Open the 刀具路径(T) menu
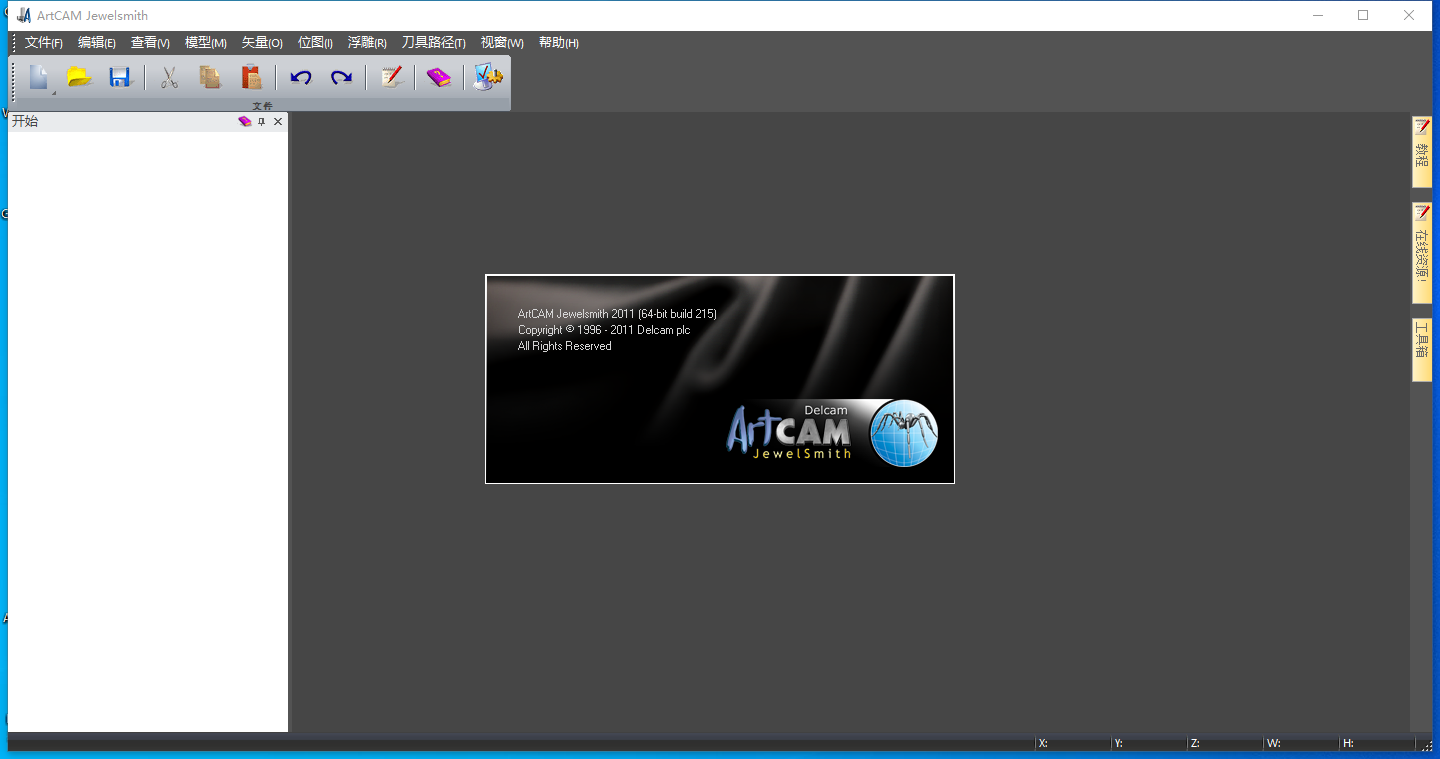 tap(434, 43)
